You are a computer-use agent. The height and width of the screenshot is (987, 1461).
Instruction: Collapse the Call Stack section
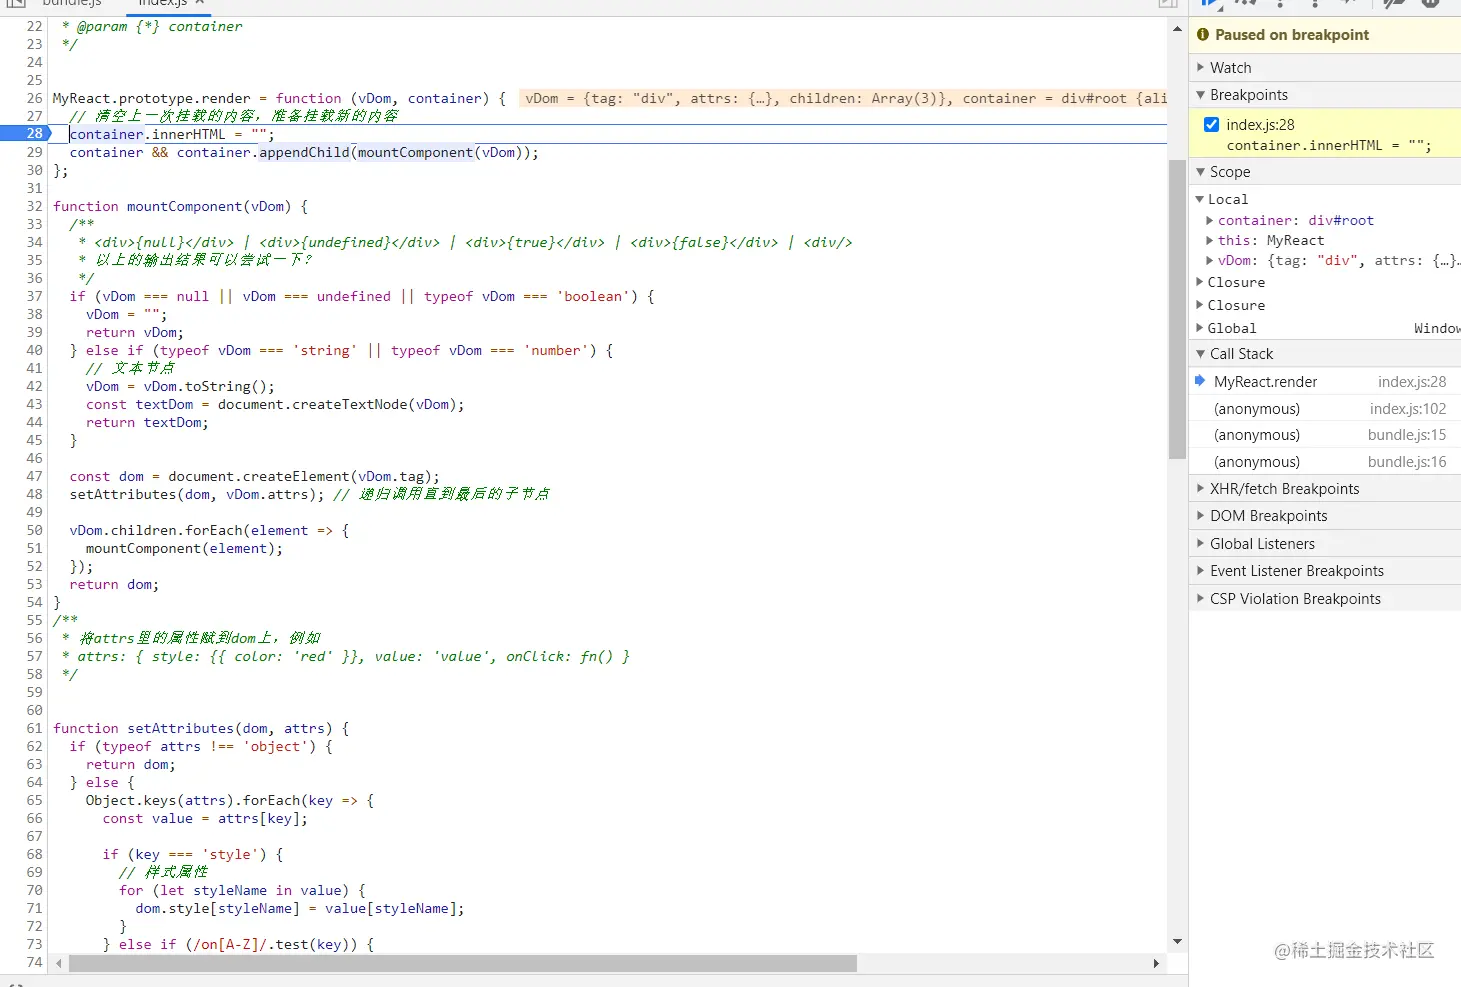click(1201, 354)
